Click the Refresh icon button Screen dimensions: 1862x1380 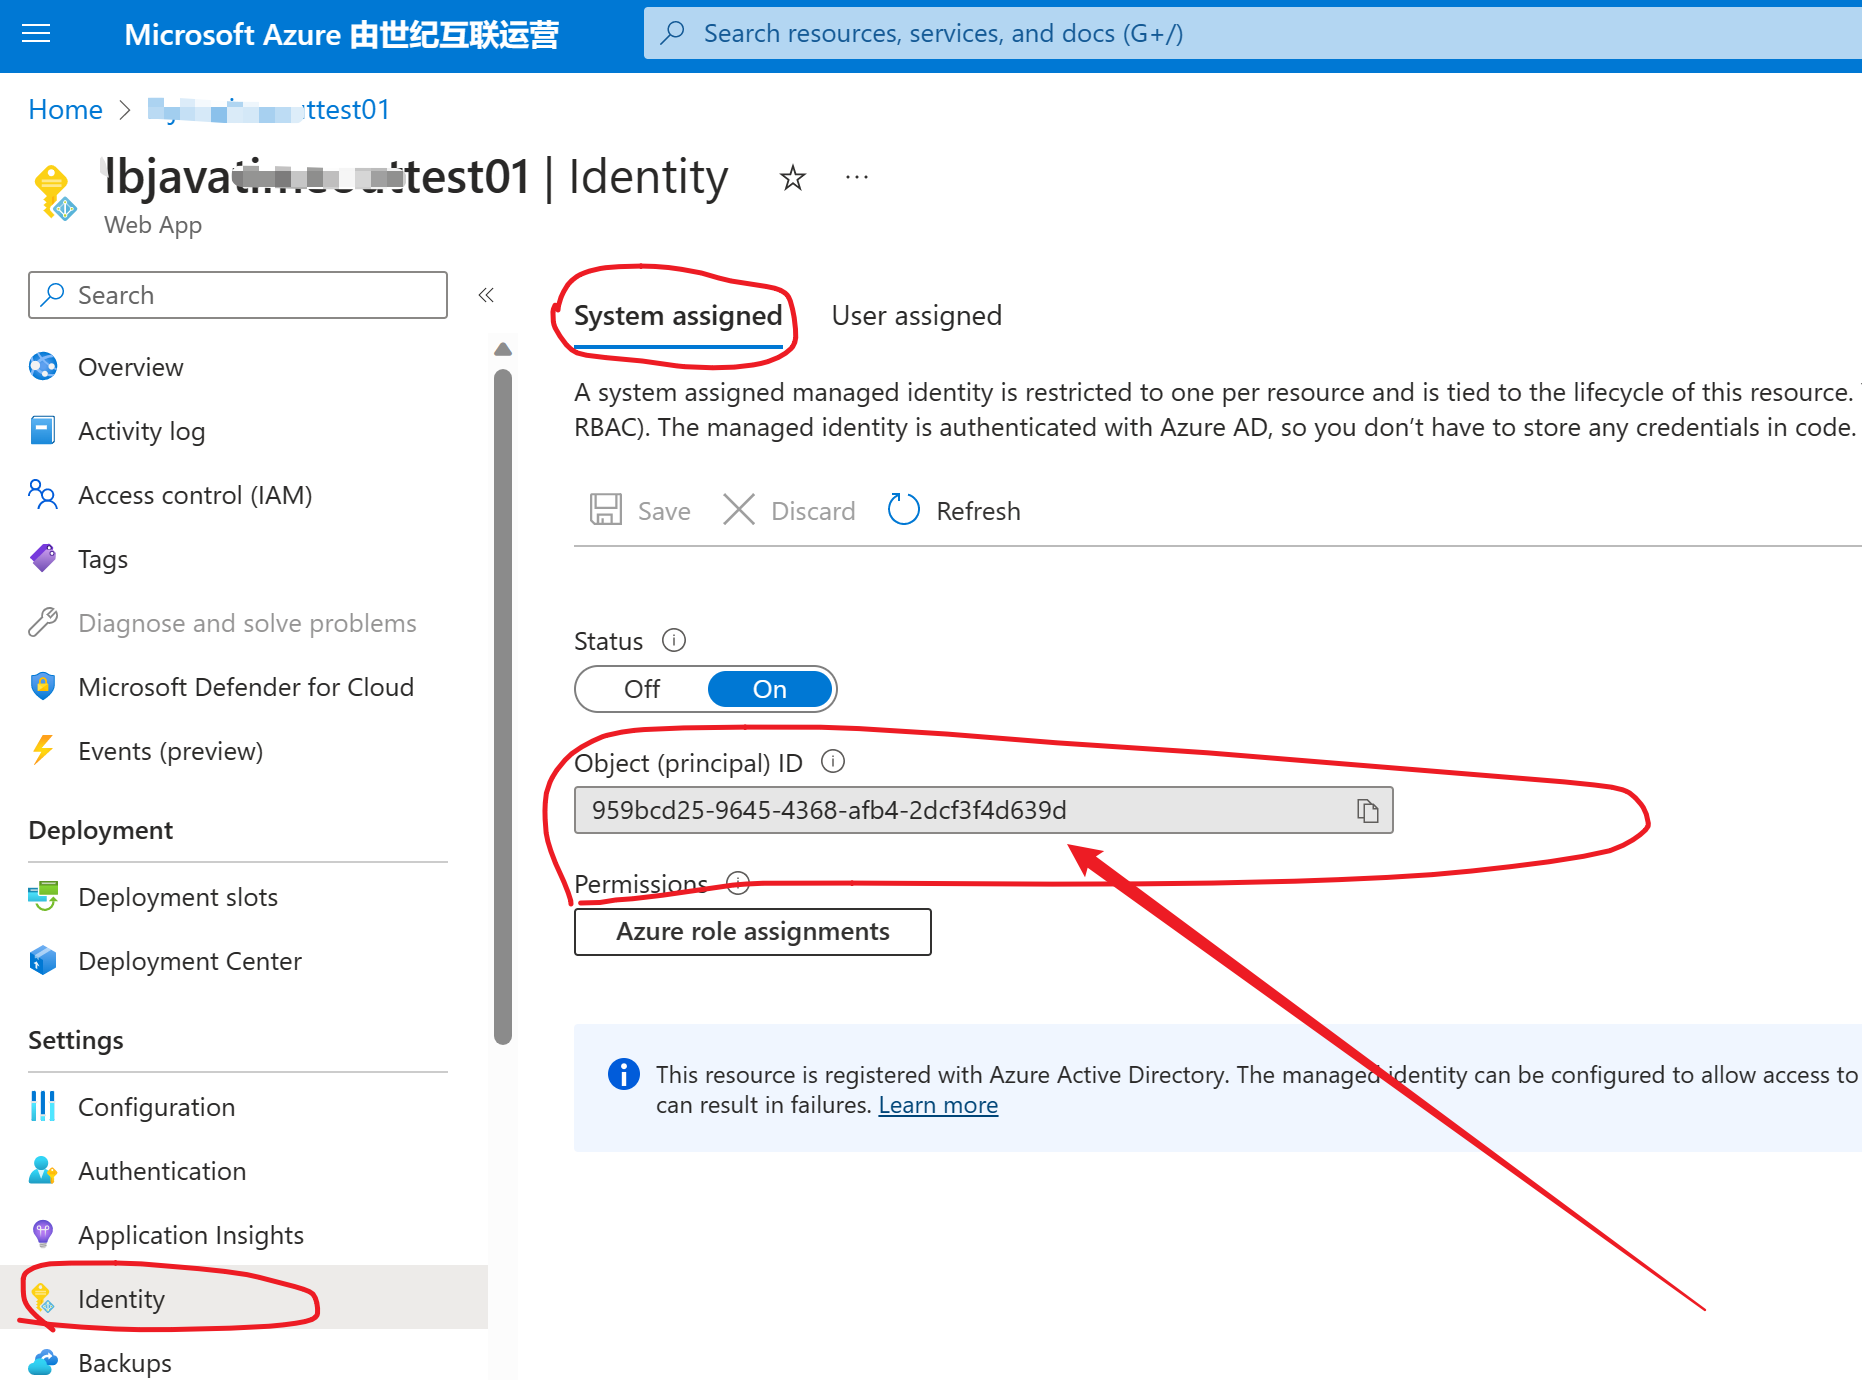904,510
